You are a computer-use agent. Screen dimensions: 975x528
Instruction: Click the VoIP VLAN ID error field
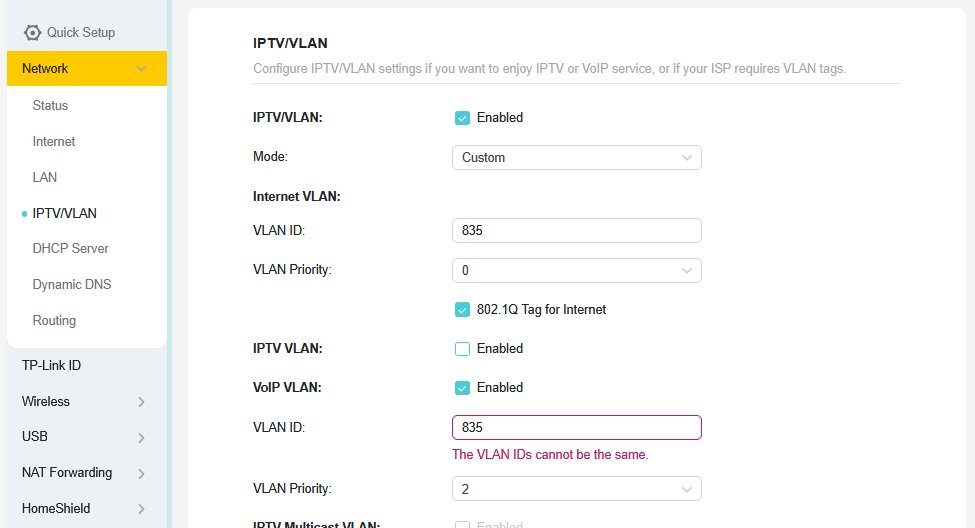pos(576,428)
